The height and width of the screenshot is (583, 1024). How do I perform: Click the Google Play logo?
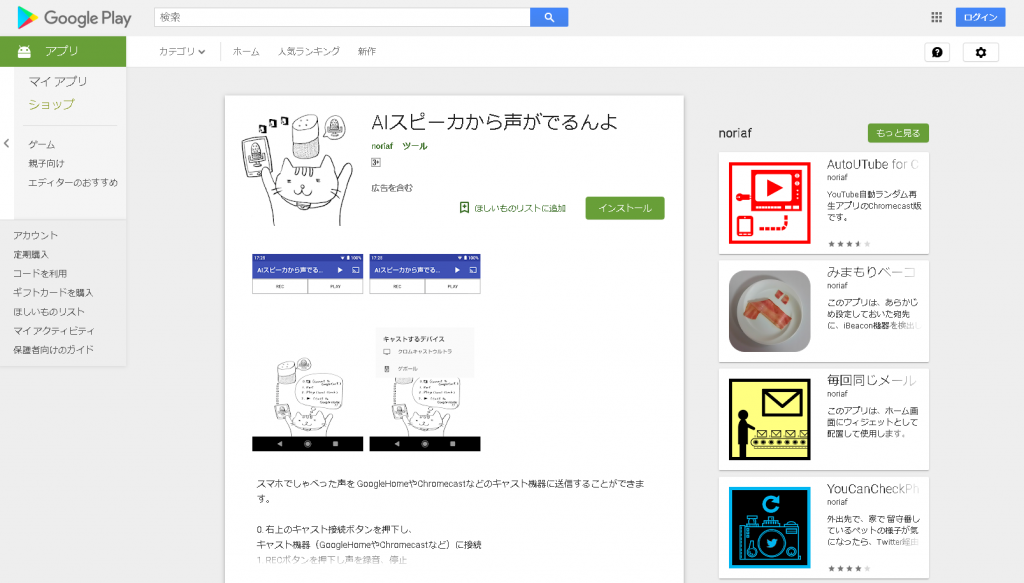pyautogui.click(x=74, y=18)
